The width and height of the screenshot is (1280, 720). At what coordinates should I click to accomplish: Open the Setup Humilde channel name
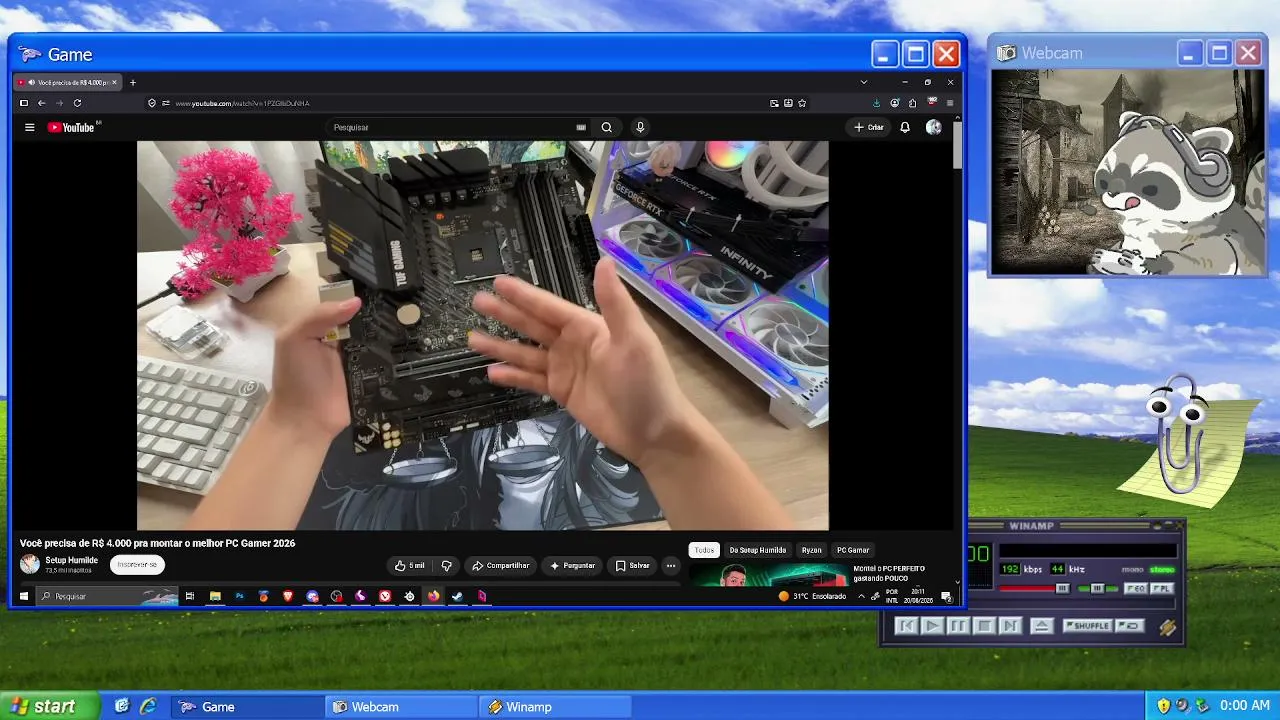tap(72, 560)
